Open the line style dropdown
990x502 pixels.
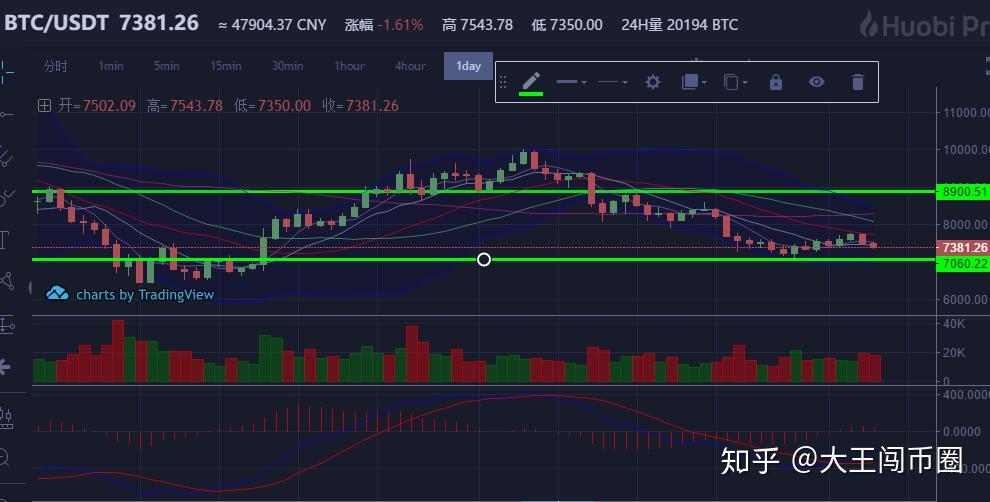pos(612,82)
